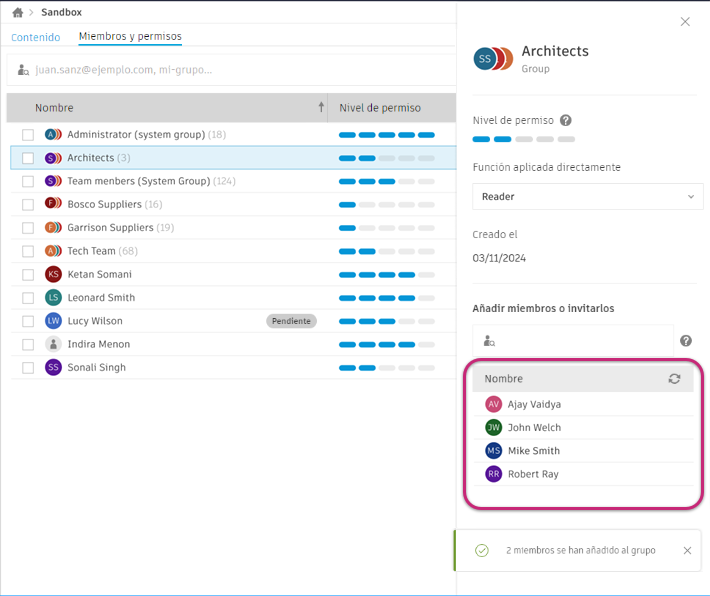The height and width of the screenshot is (596, 710).
Task: Click the Nombre column sort arrow
Action: (x=321, y=107)
